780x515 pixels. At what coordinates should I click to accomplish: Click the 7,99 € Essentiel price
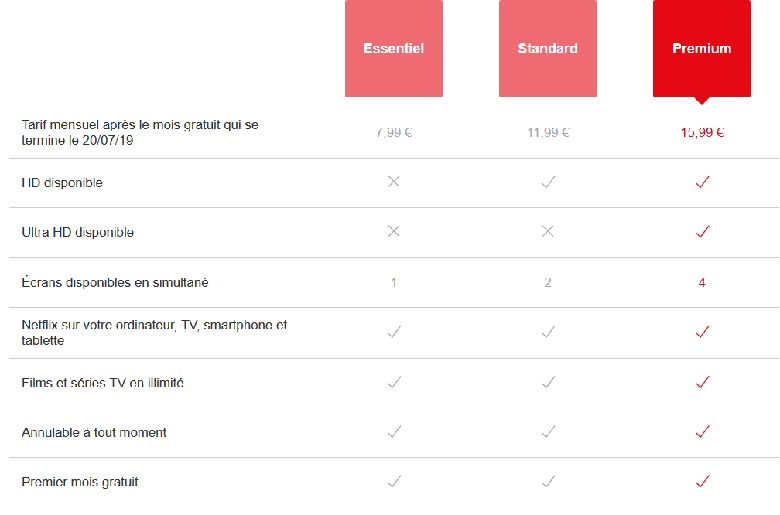(x=394, y=132)
